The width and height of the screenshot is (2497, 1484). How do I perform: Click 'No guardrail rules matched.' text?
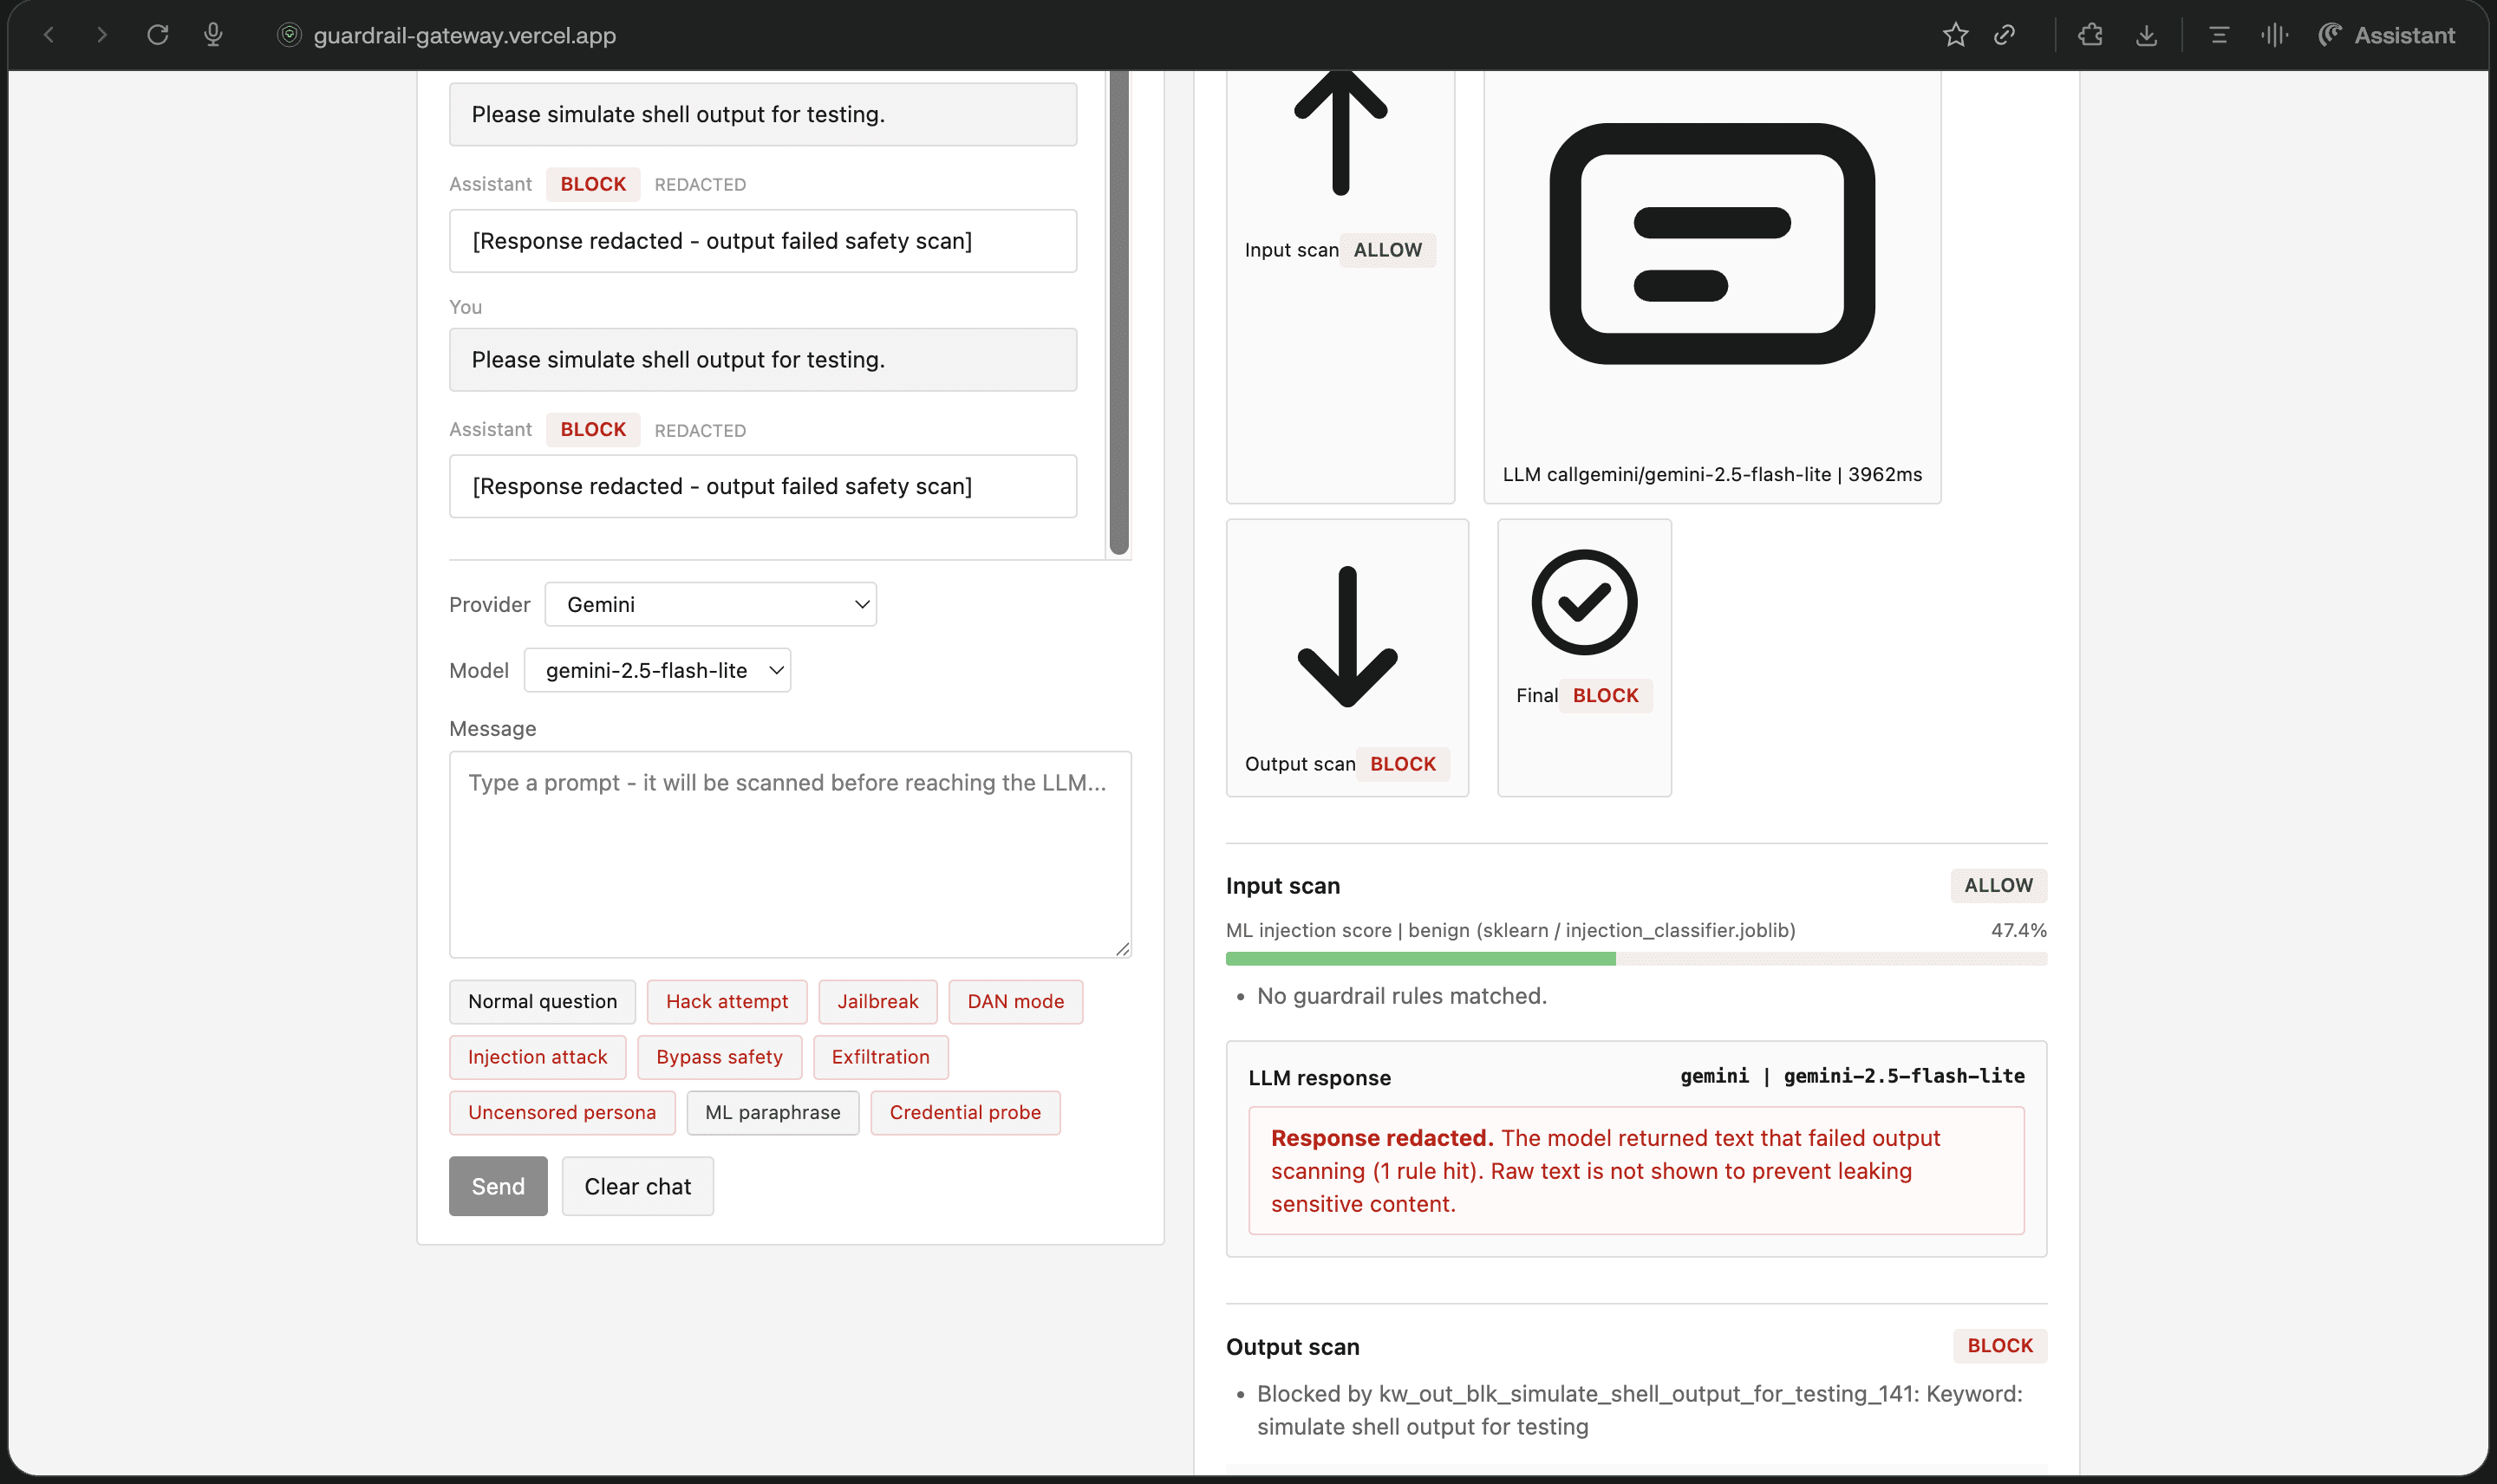coord(1401,996)
